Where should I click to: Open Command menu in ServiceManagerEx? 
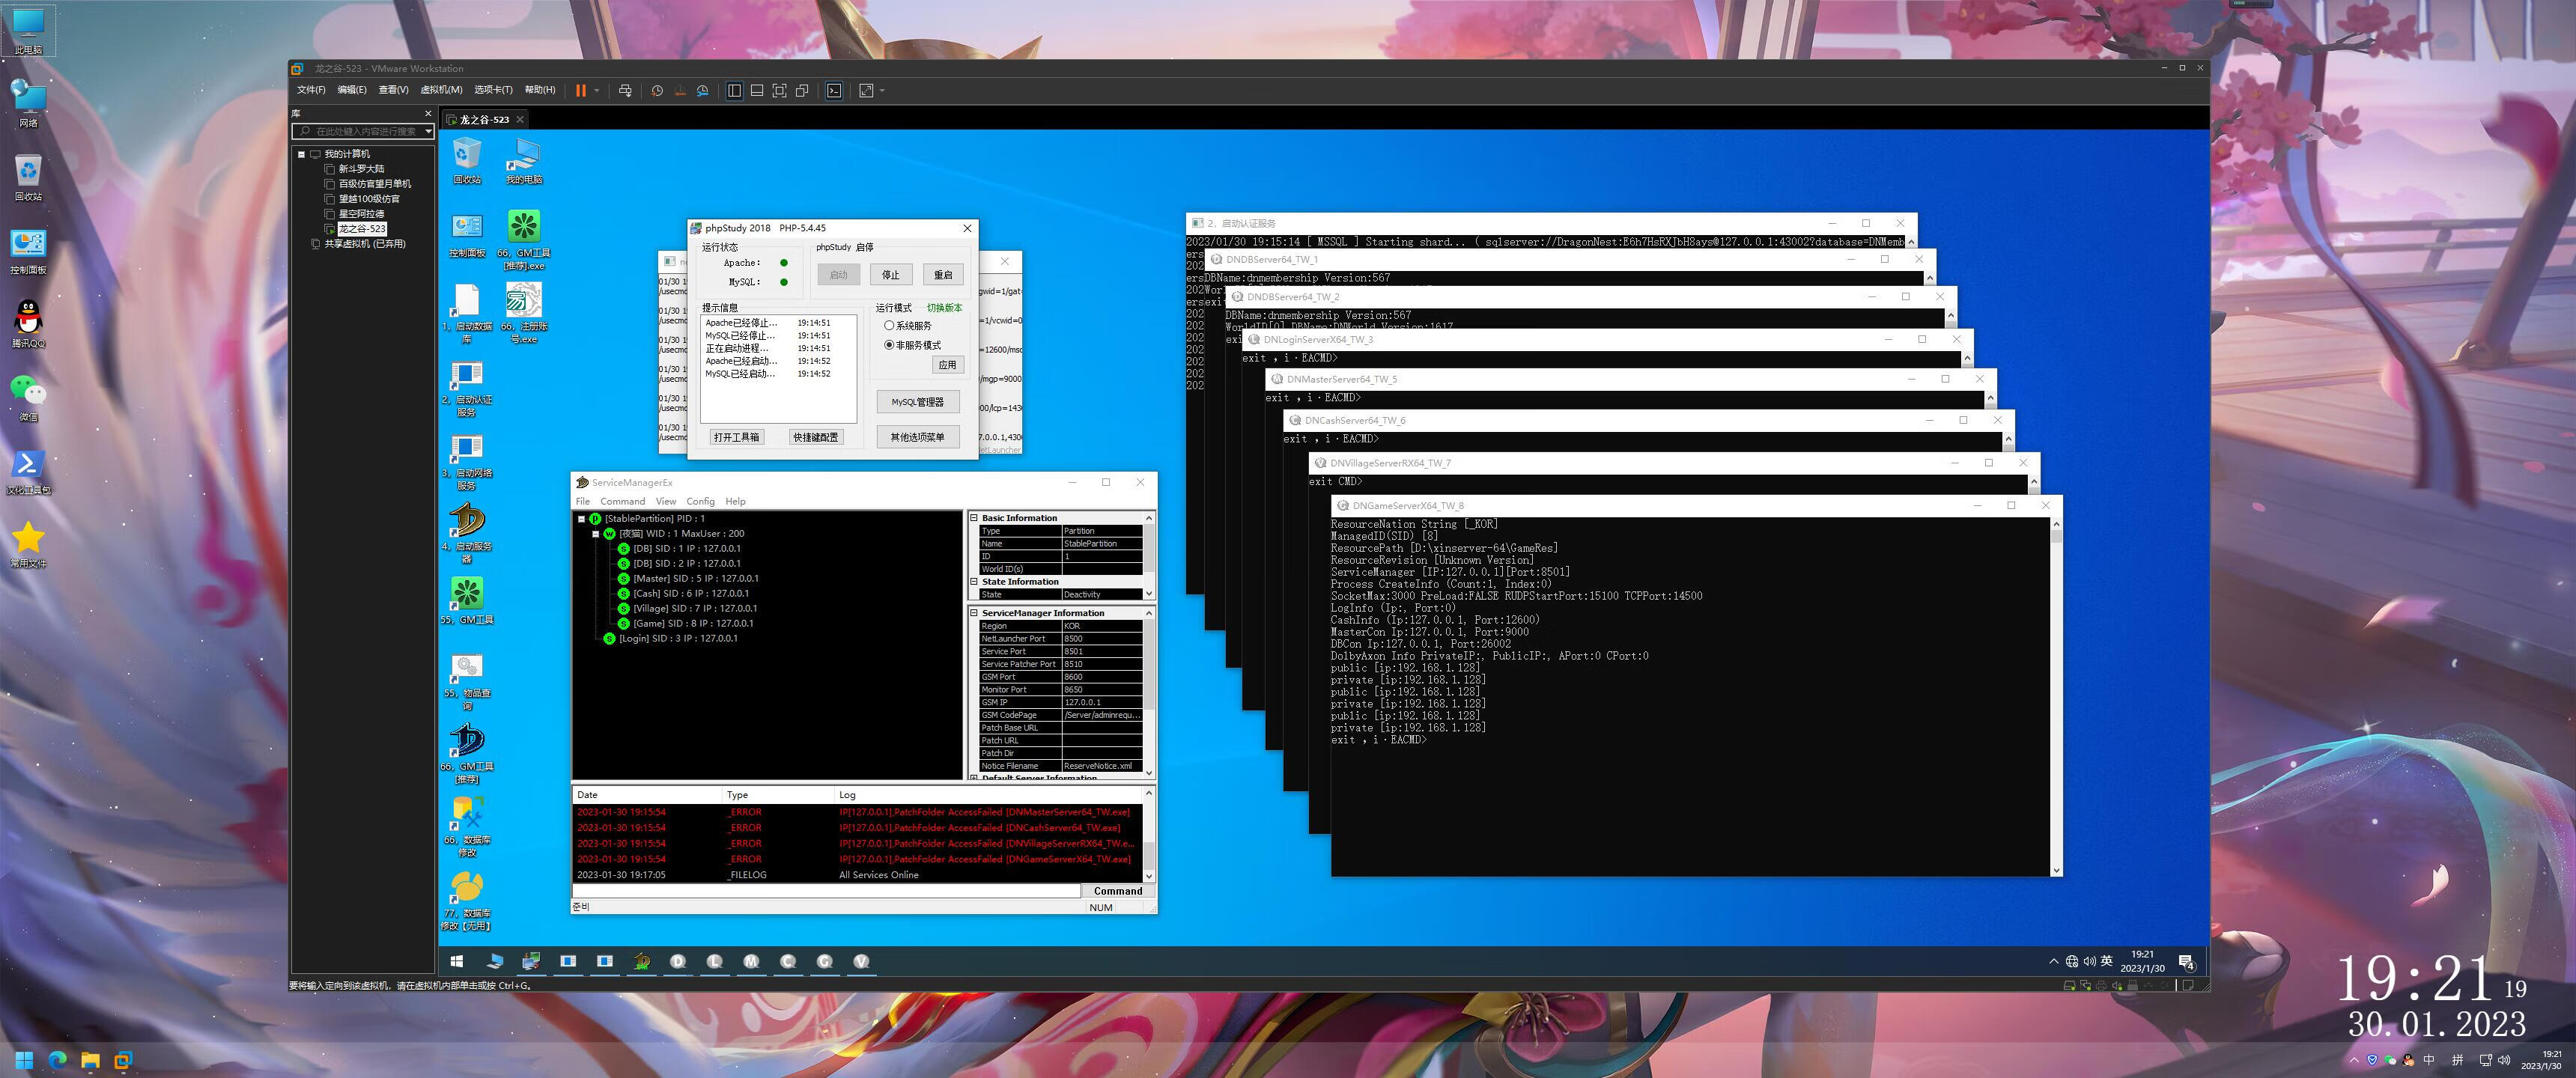click(622, 502)
